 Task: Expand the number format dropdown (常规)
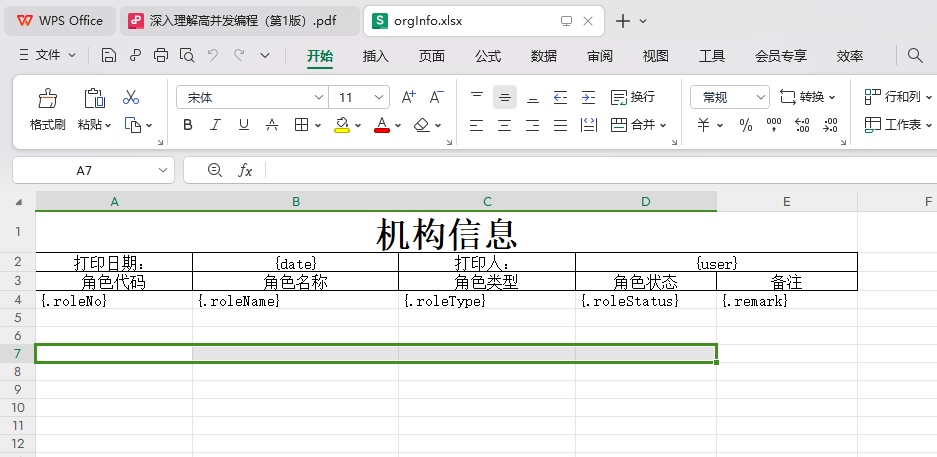click(x=760, y=97)
